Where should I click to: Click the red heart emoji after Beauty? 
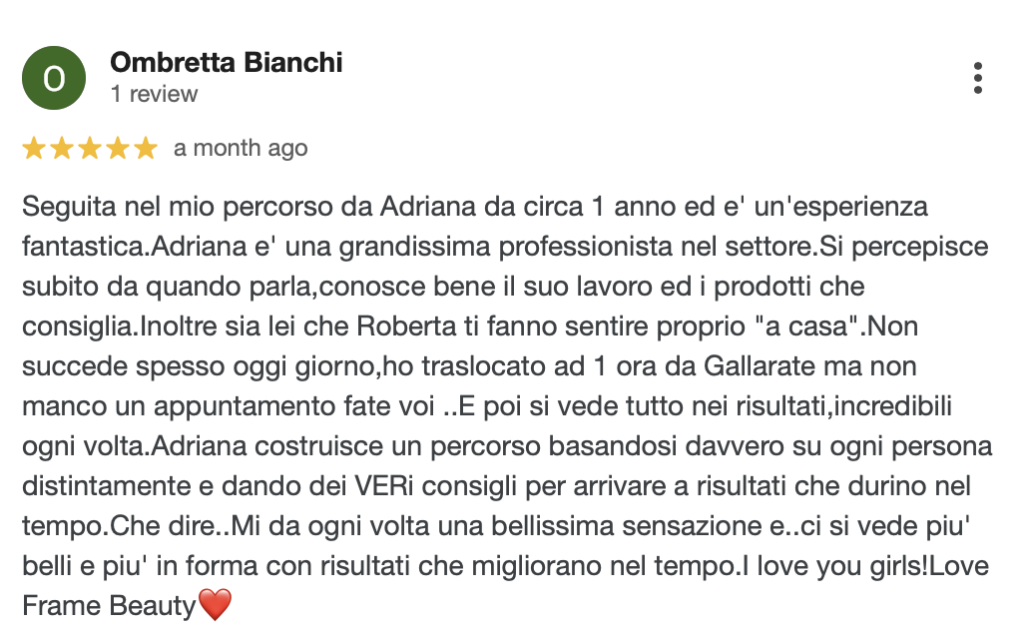215,604
